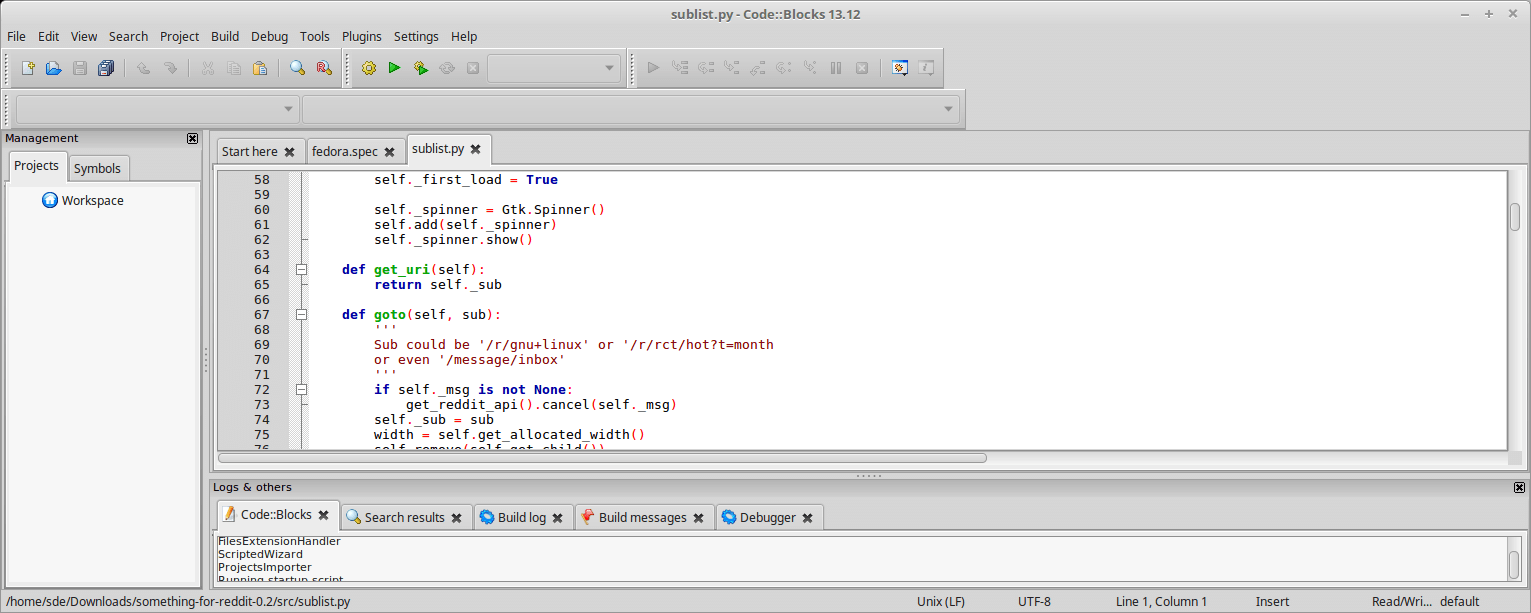Open the build target dropdown

[607, 67]
